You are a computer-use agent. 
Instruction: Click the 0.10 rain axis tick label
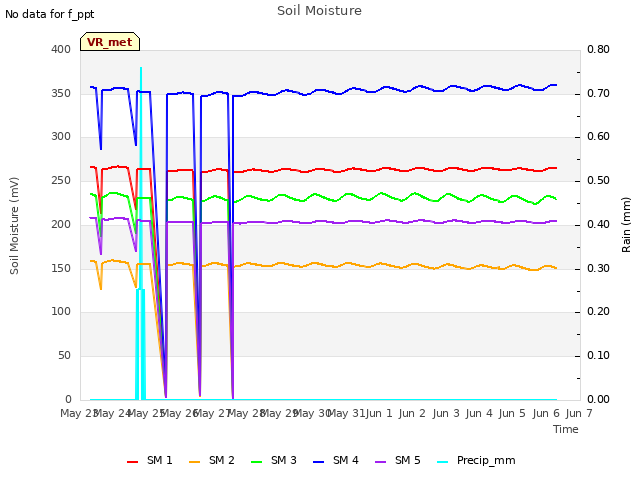[598, 356]
